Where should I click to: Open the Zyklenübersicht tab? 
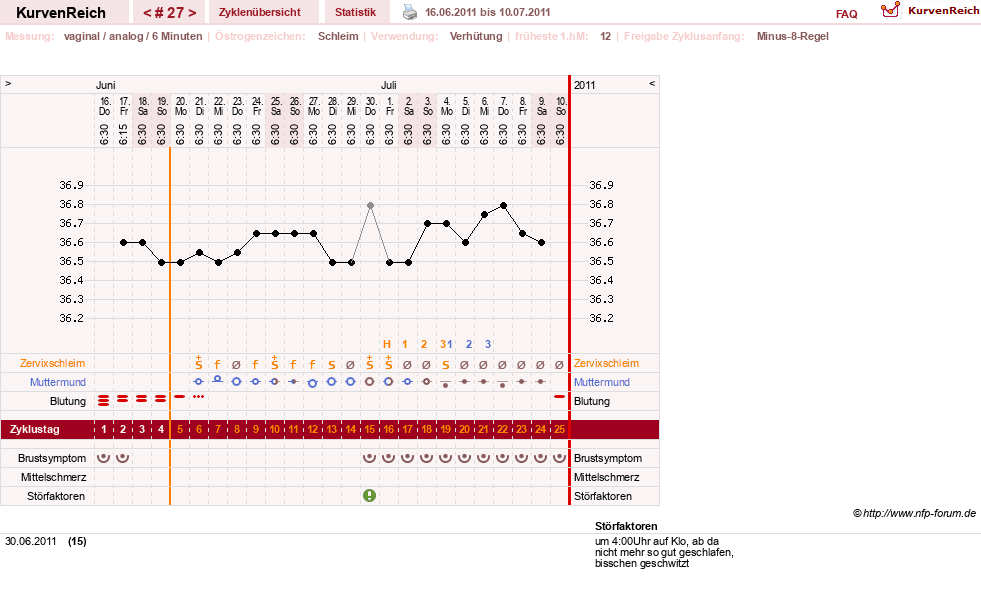point(260,12)
